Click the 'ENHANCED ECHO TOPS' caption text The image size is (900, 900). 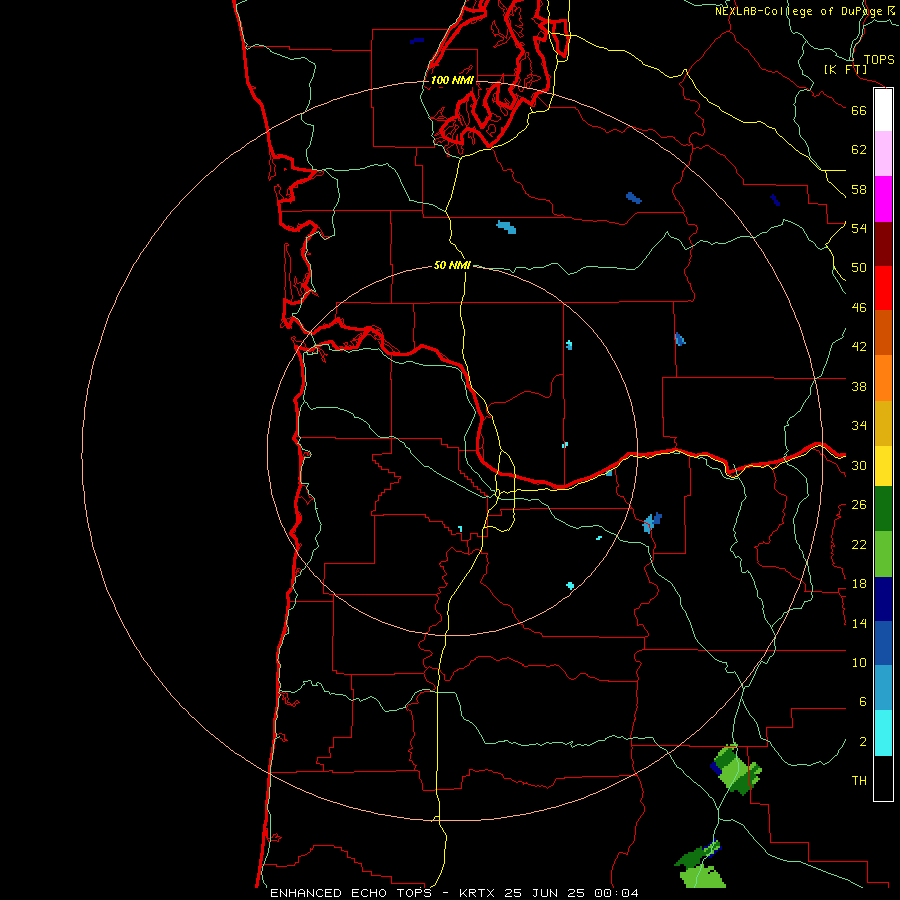click(351, 893)
